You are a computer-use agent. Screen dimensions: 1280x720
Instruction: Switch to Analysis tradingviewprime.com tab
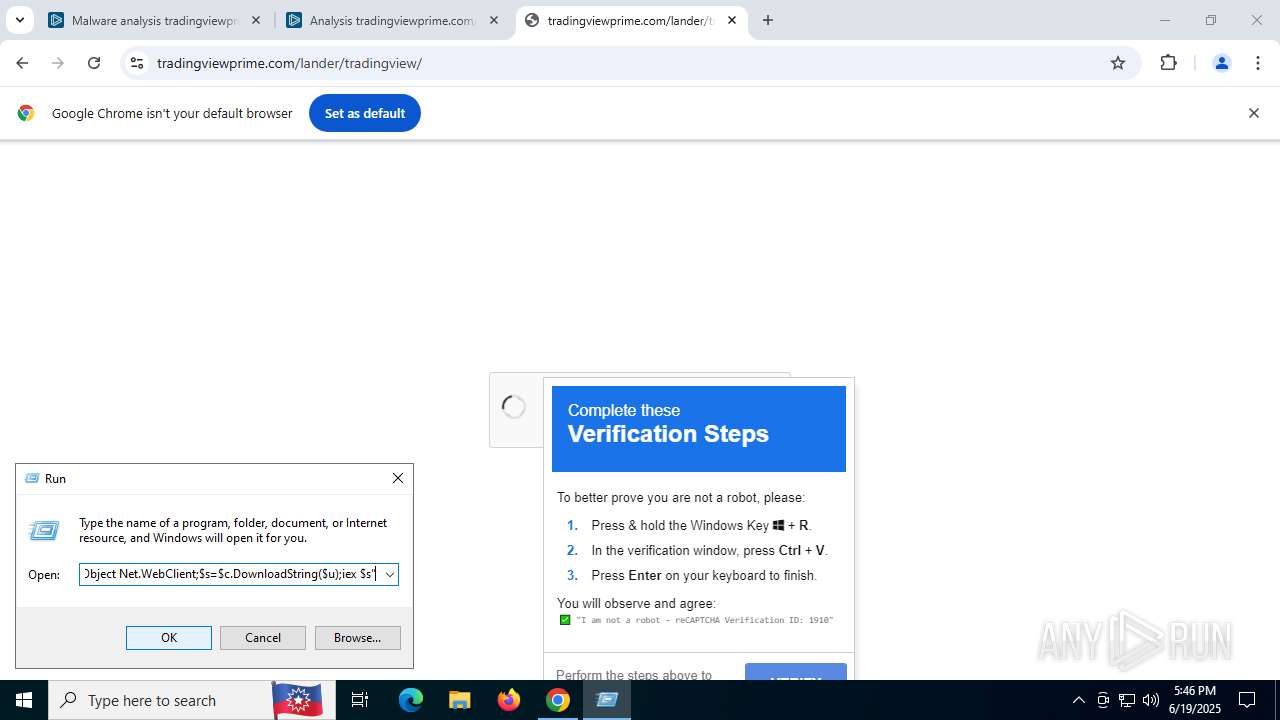(x=393, y=20)
